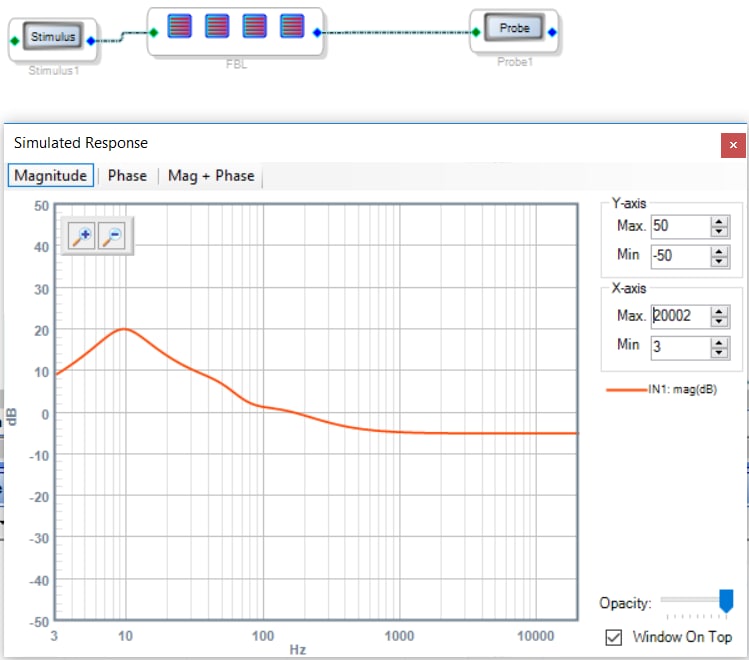Select the Stimulus block
This screenshot has width=749, height=660.
coord(53,37)
